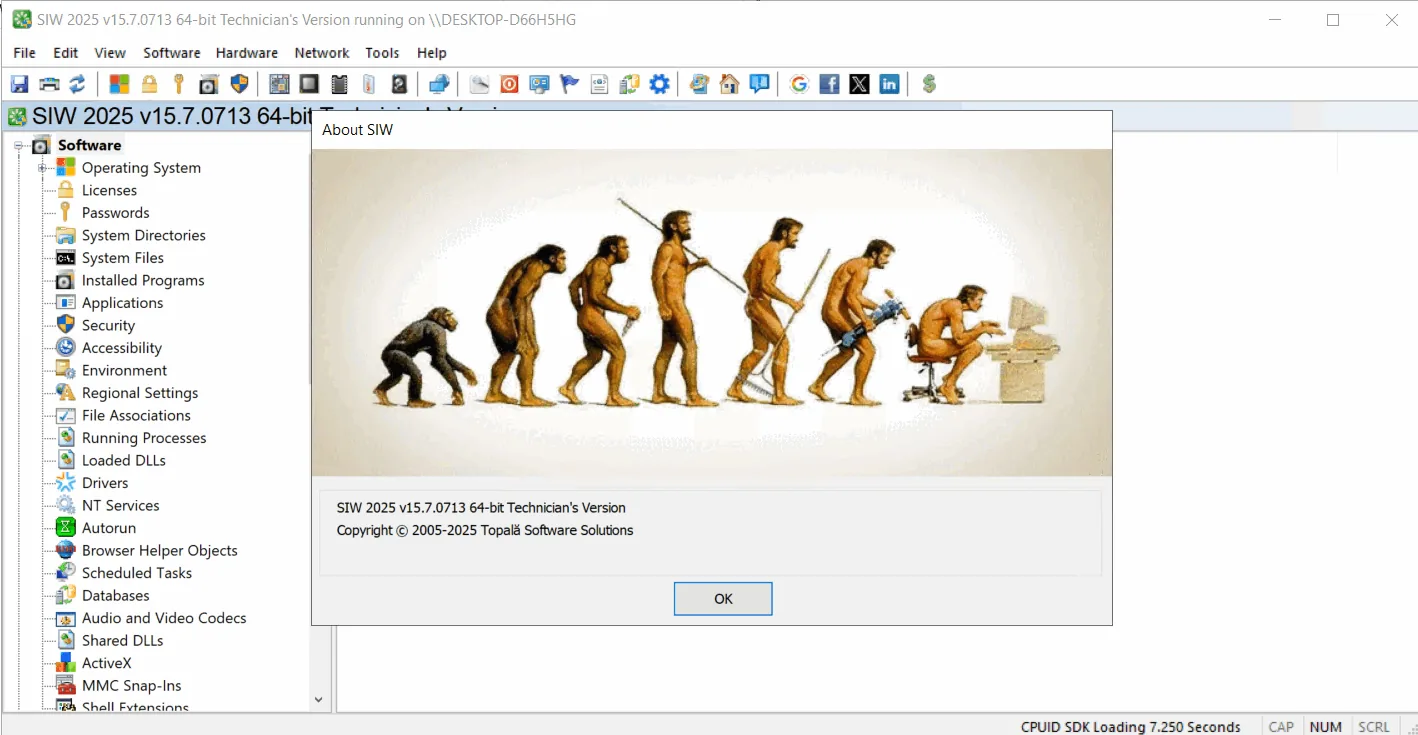Select Audio and Video Codecs in the tree

click(x=164, y=618)
